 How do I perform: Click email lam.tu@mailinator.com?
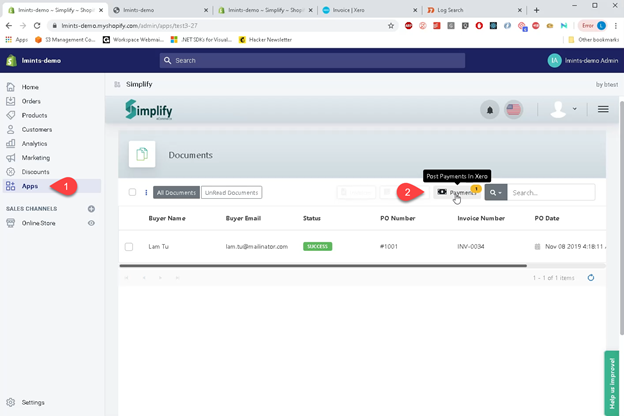256,246
